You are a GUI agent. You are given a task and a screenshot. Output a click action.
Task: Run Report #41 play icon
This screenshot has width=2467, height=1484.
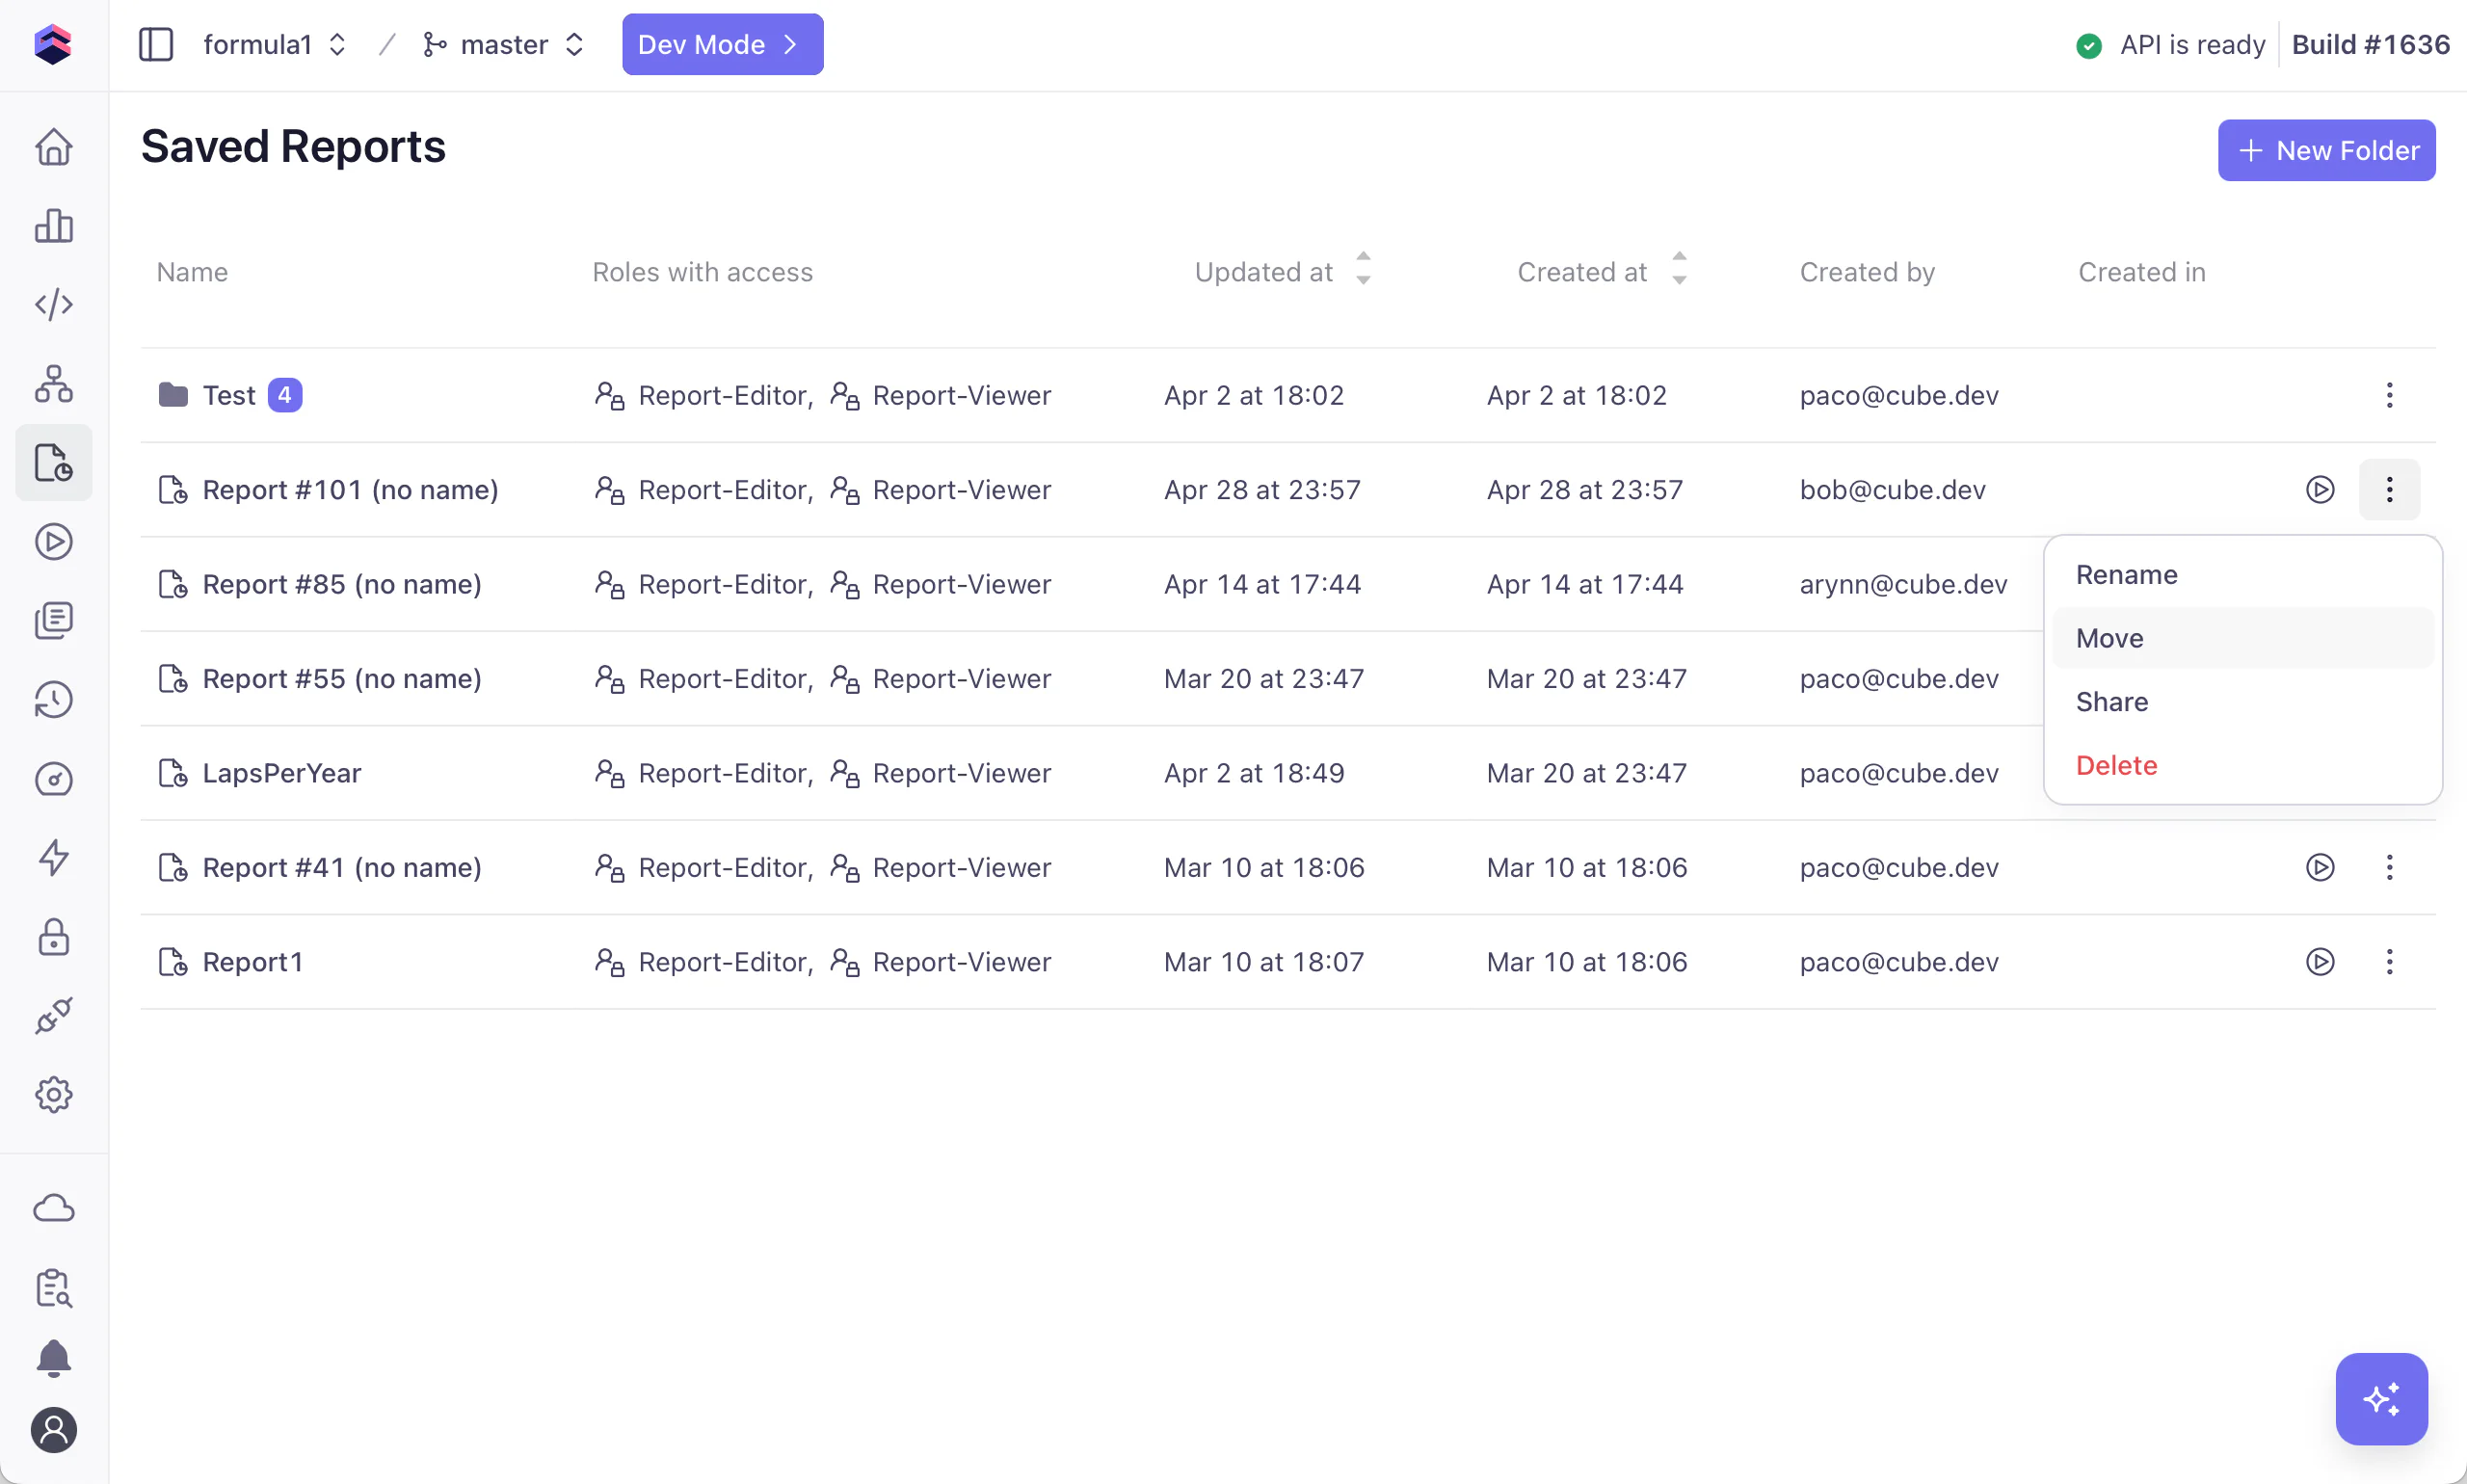click(x=2320, y=867)
